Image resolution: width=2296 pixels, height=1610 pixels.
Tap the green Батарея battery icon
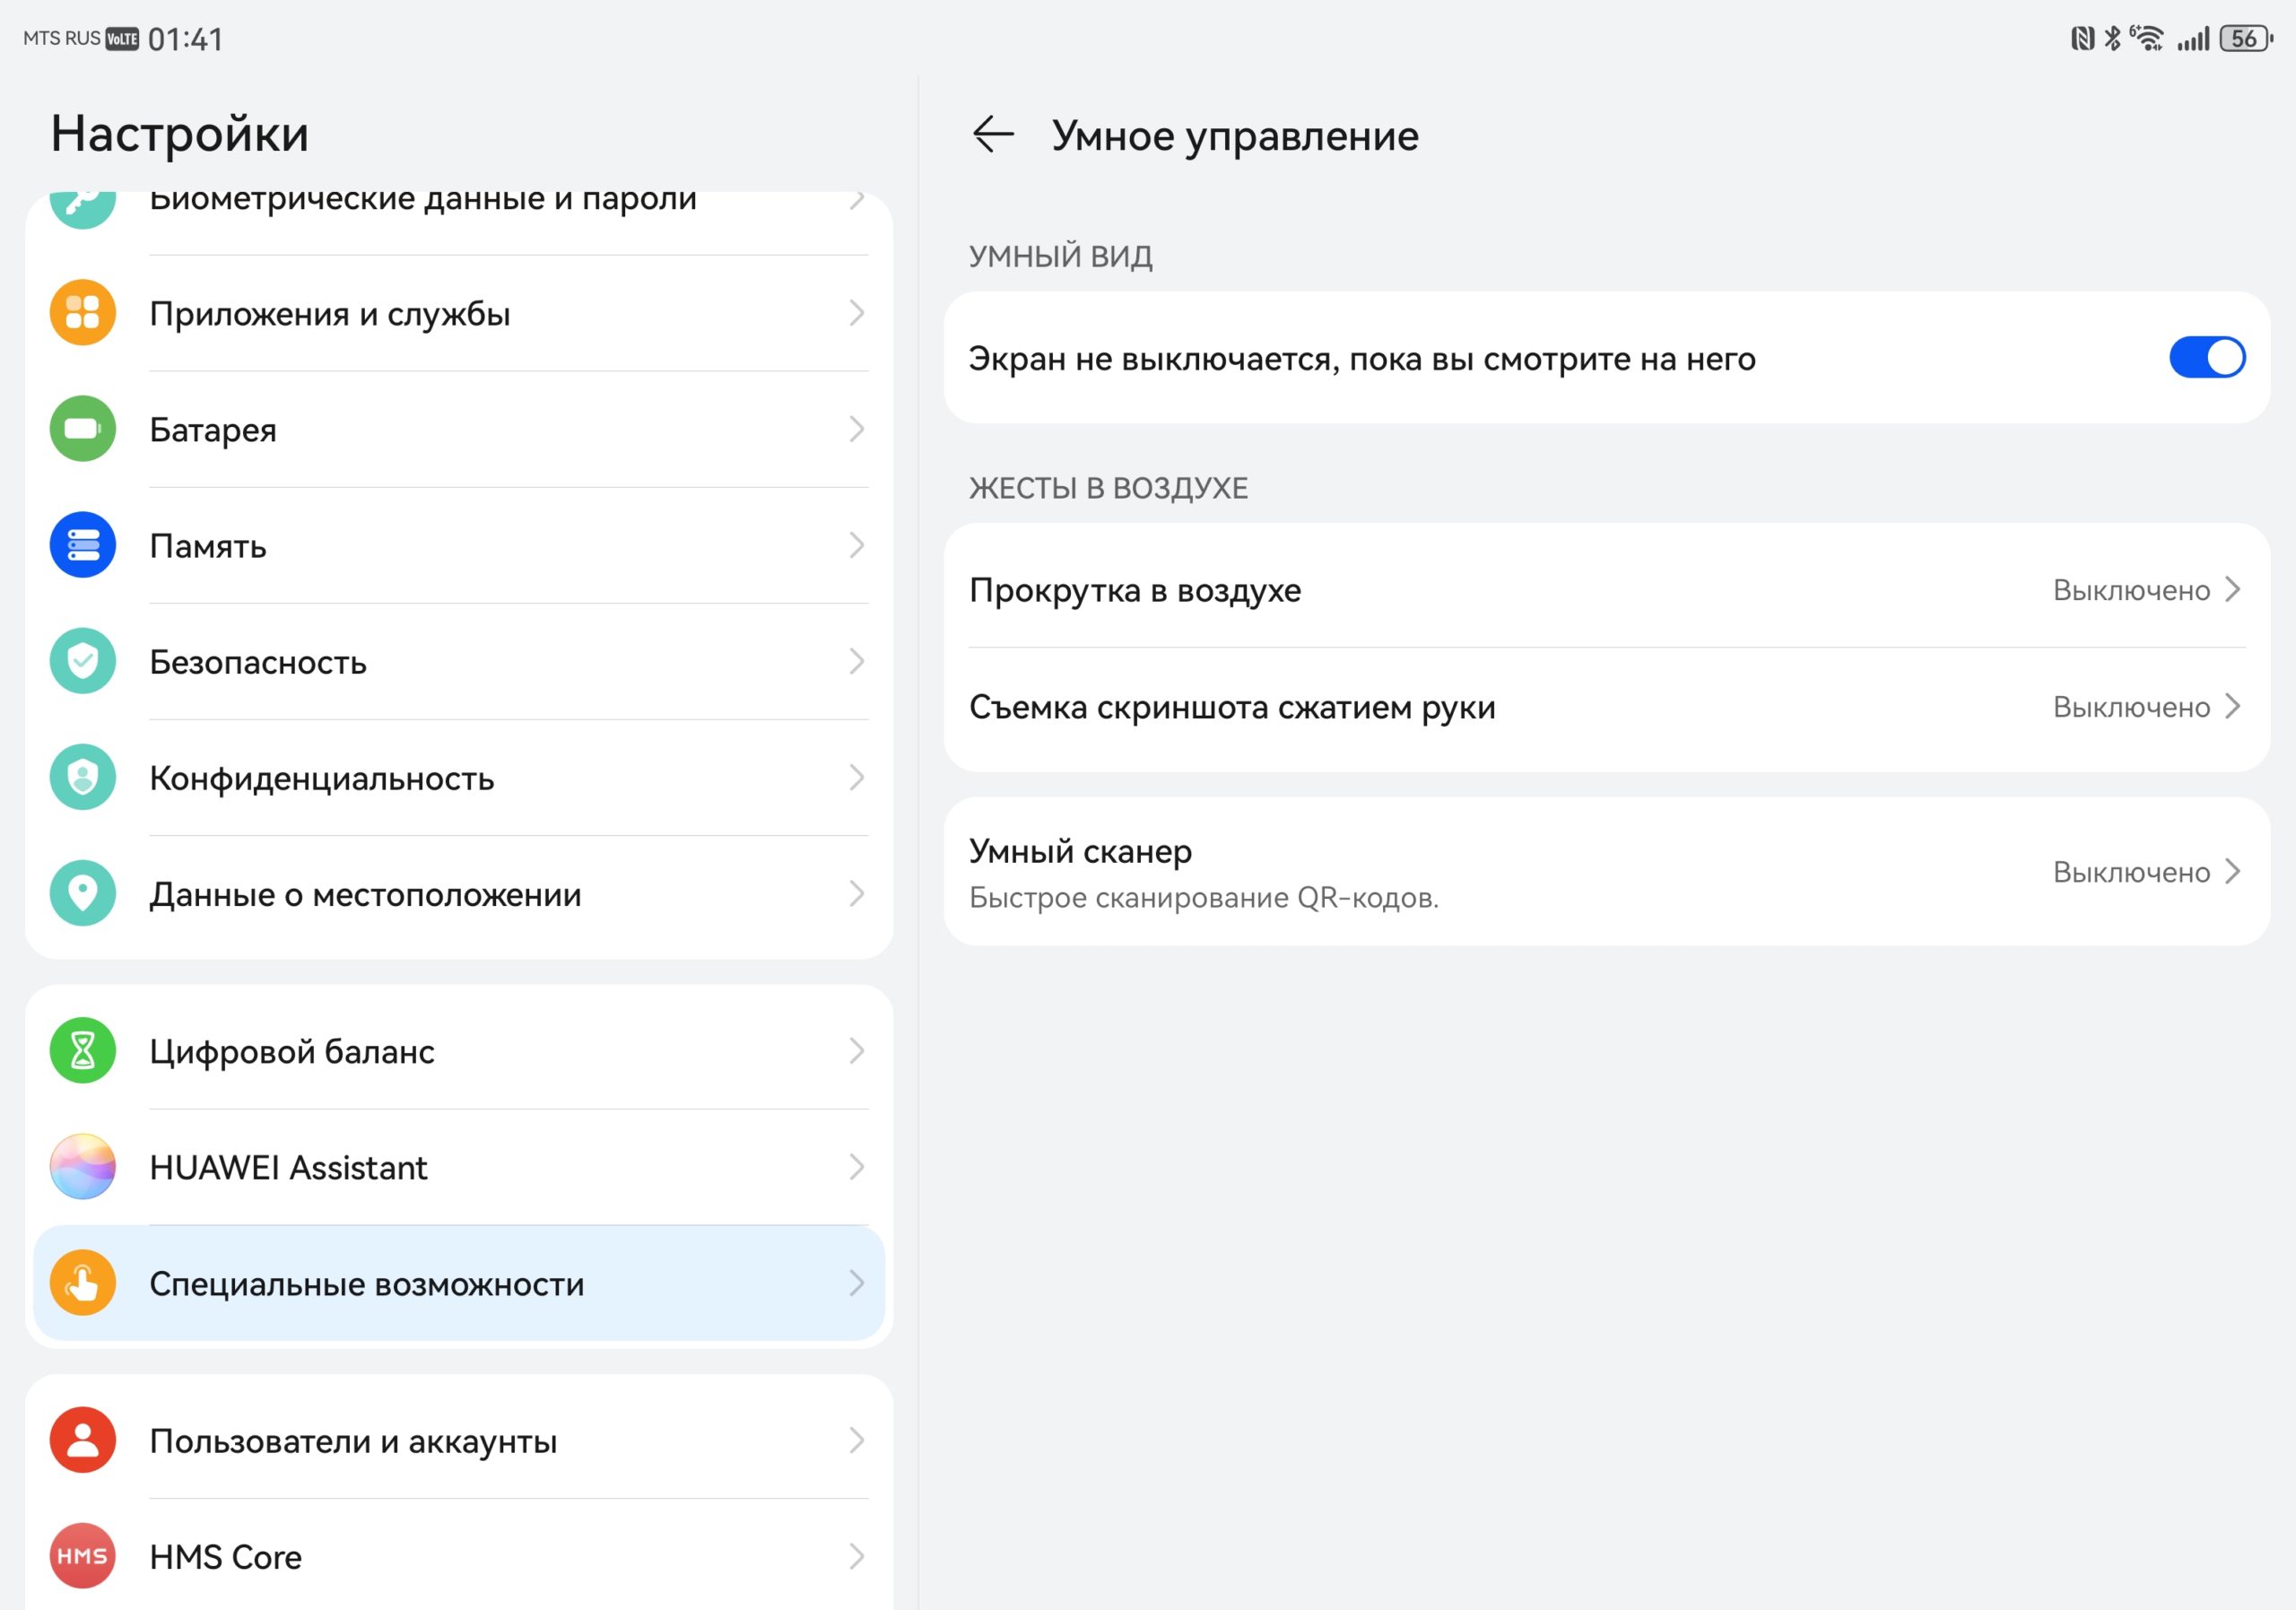(x=83, y=429)
